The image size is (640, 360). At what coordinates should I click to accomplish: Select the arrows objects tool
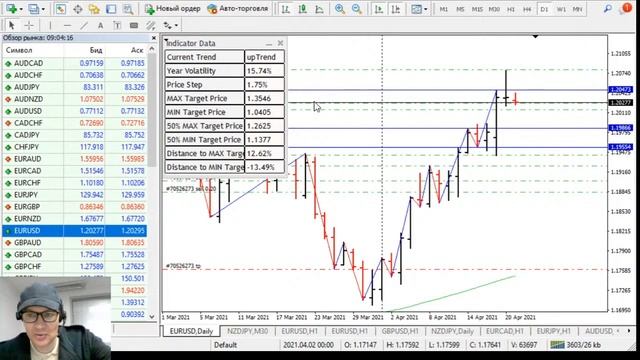pyautogui.click(x=167, y=25)
